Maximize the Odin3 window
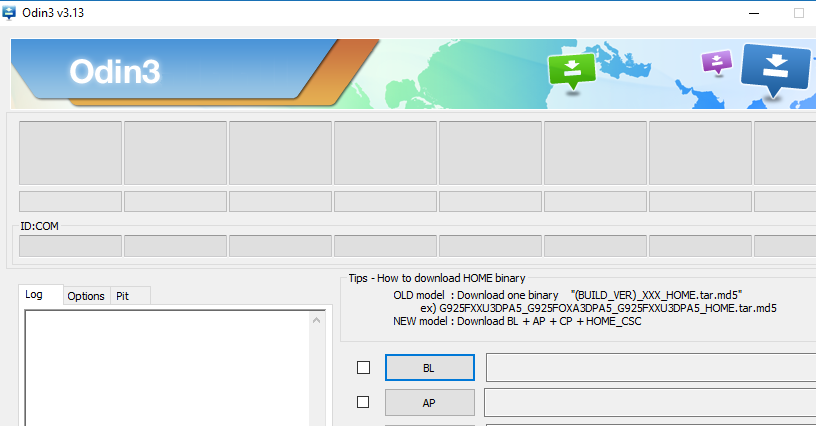Image resolution: width=816 pixels, height=426 pixels. tap(799, 13)
